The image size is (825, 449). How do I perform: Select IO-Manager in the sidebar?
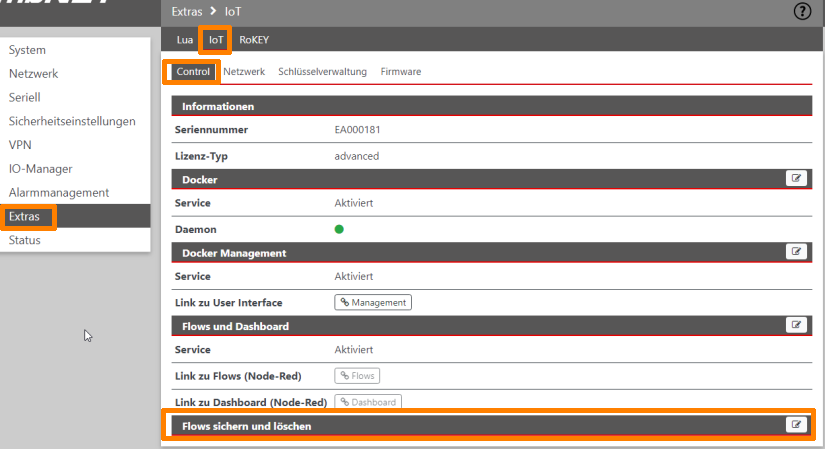tap(40, 169)
